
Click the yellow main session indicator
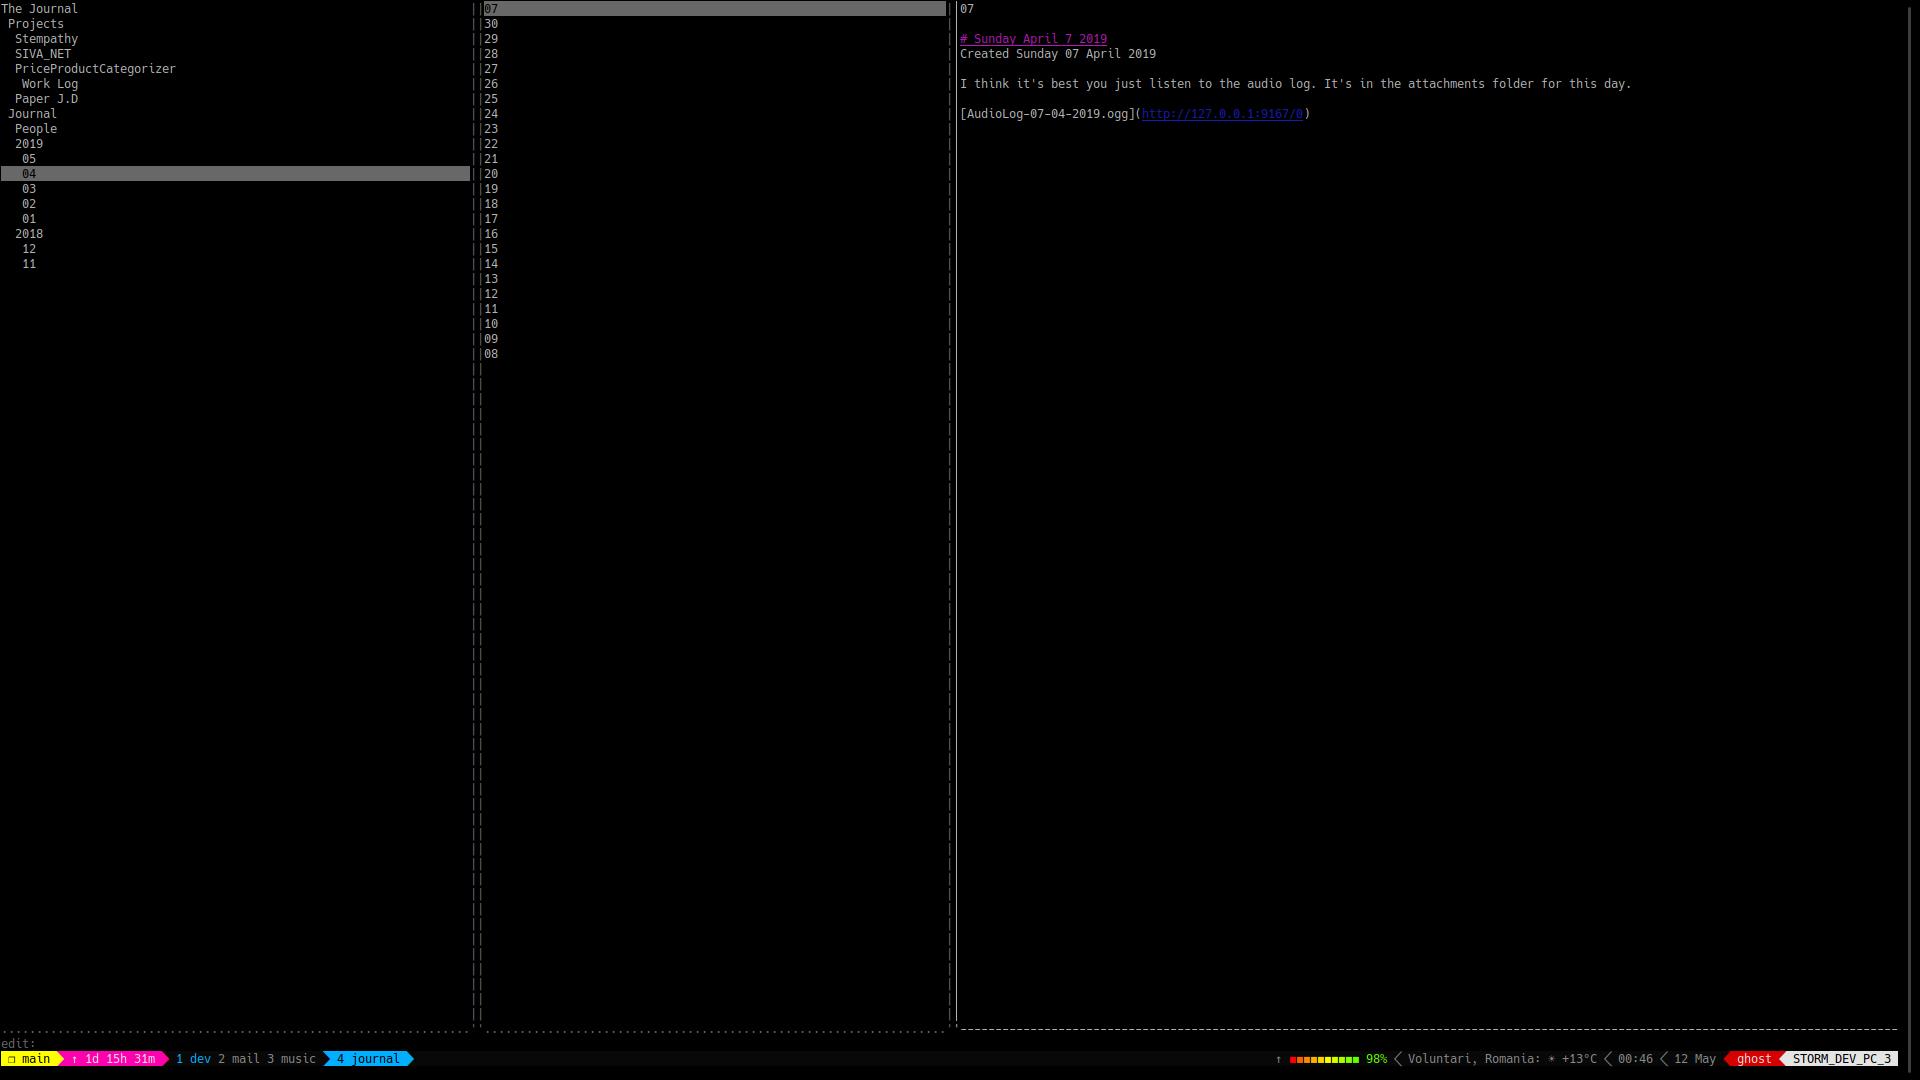(33, 1058)
